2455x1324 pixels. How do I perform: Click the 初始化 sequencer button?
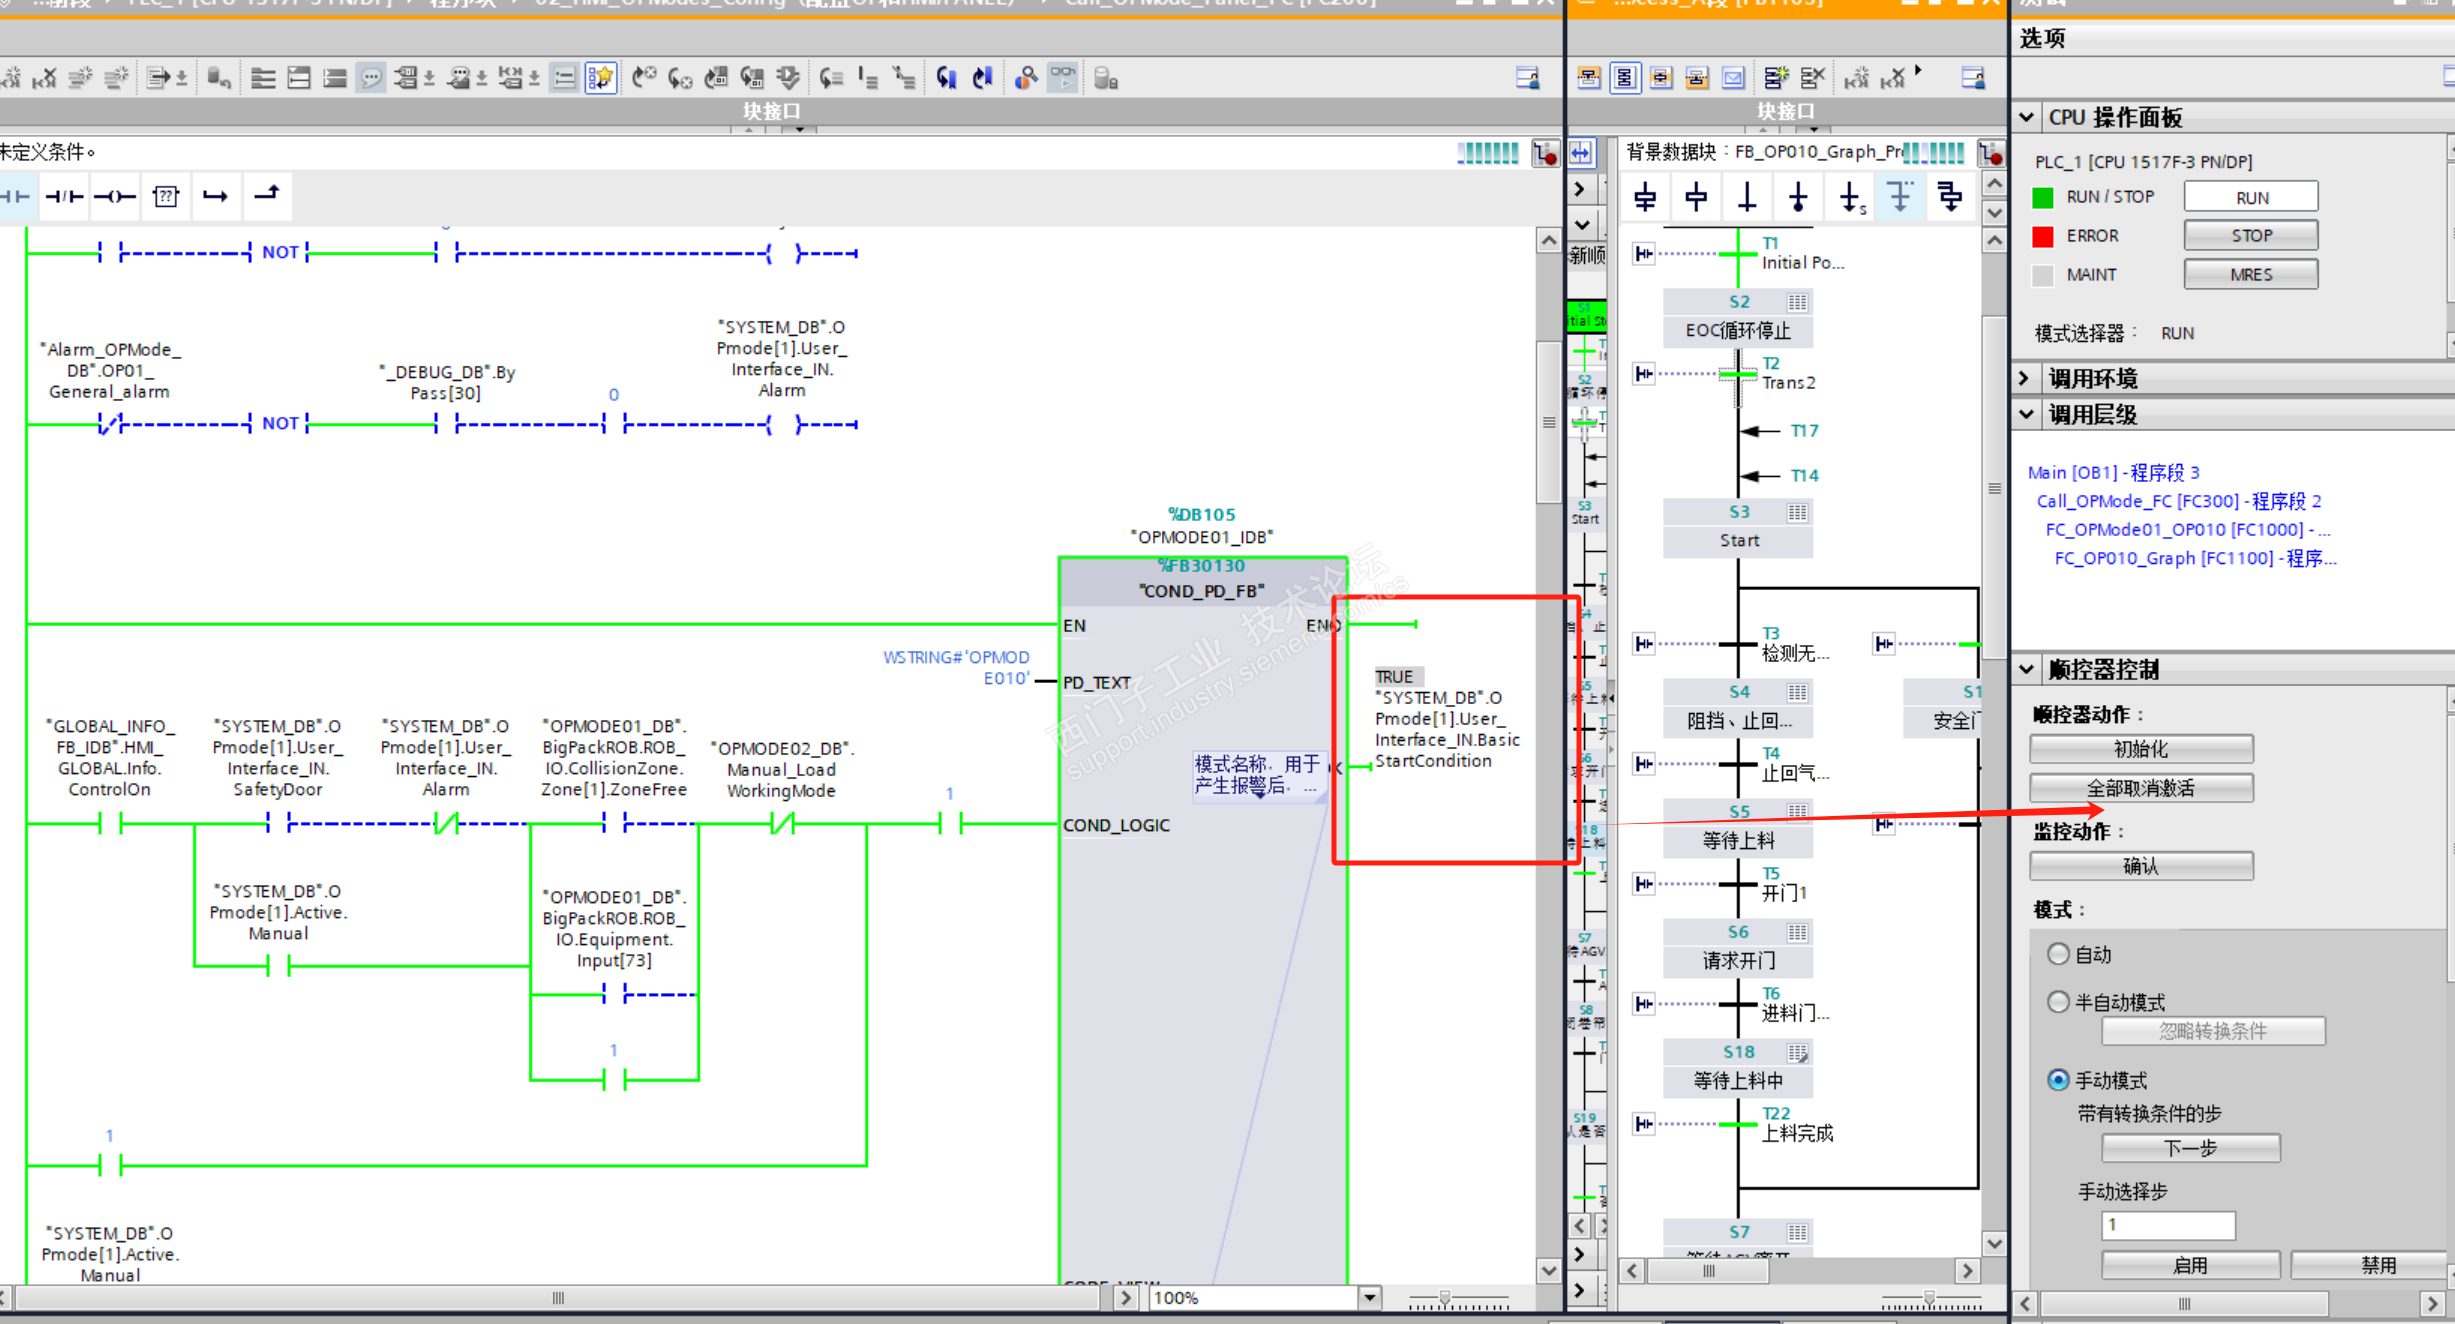tap(2140, 749)
